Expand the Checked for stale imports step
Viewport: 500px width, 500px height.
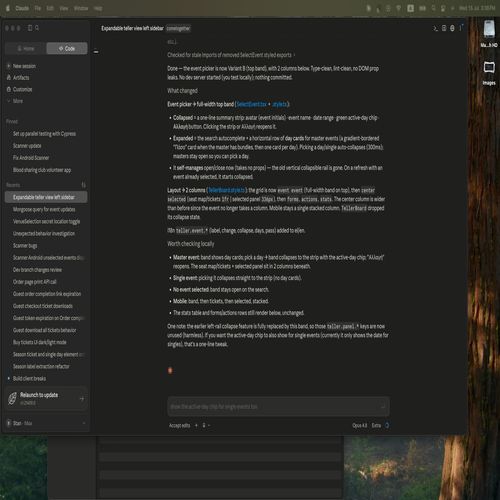(231, 55)
